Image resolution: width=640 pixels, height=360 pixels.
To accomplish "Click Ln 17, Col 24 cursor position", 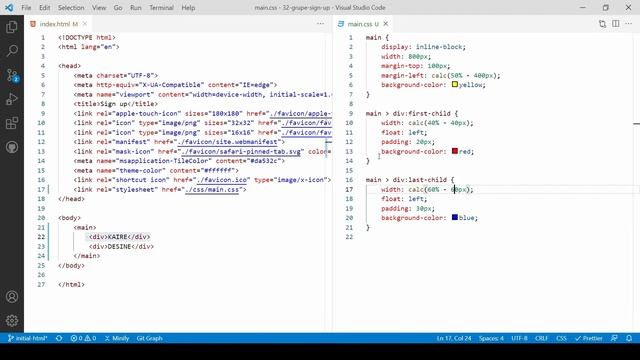I will tap(454, 338).
